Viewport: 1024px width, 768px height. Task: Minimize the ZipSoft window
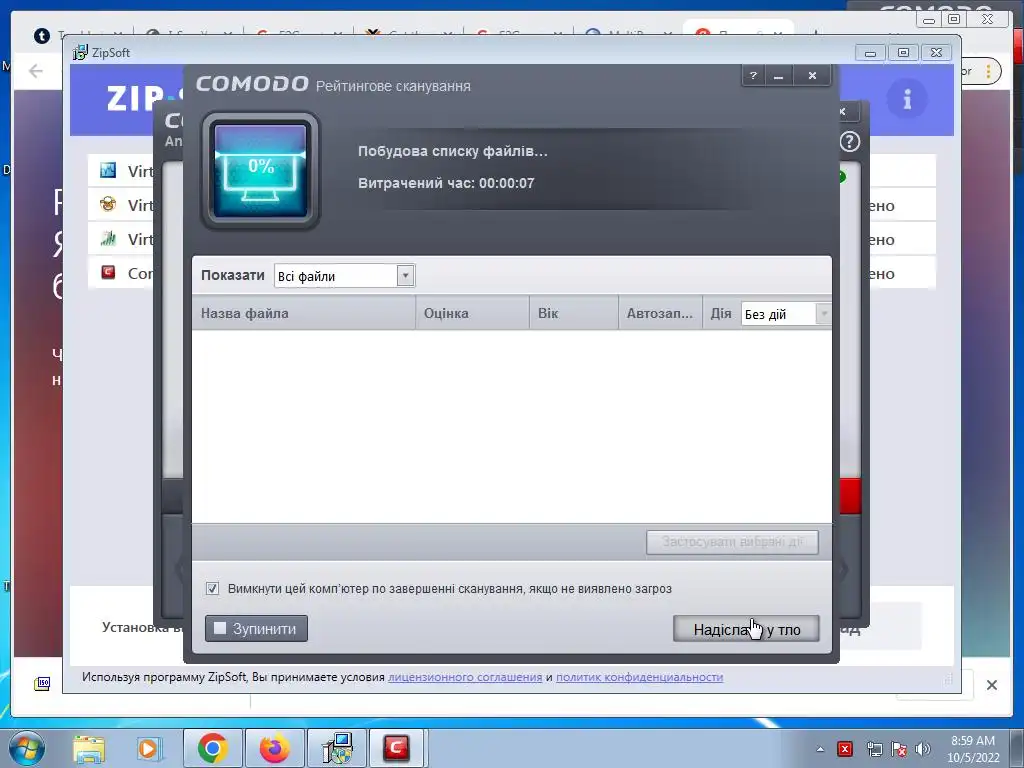click(x=871, y=52)
